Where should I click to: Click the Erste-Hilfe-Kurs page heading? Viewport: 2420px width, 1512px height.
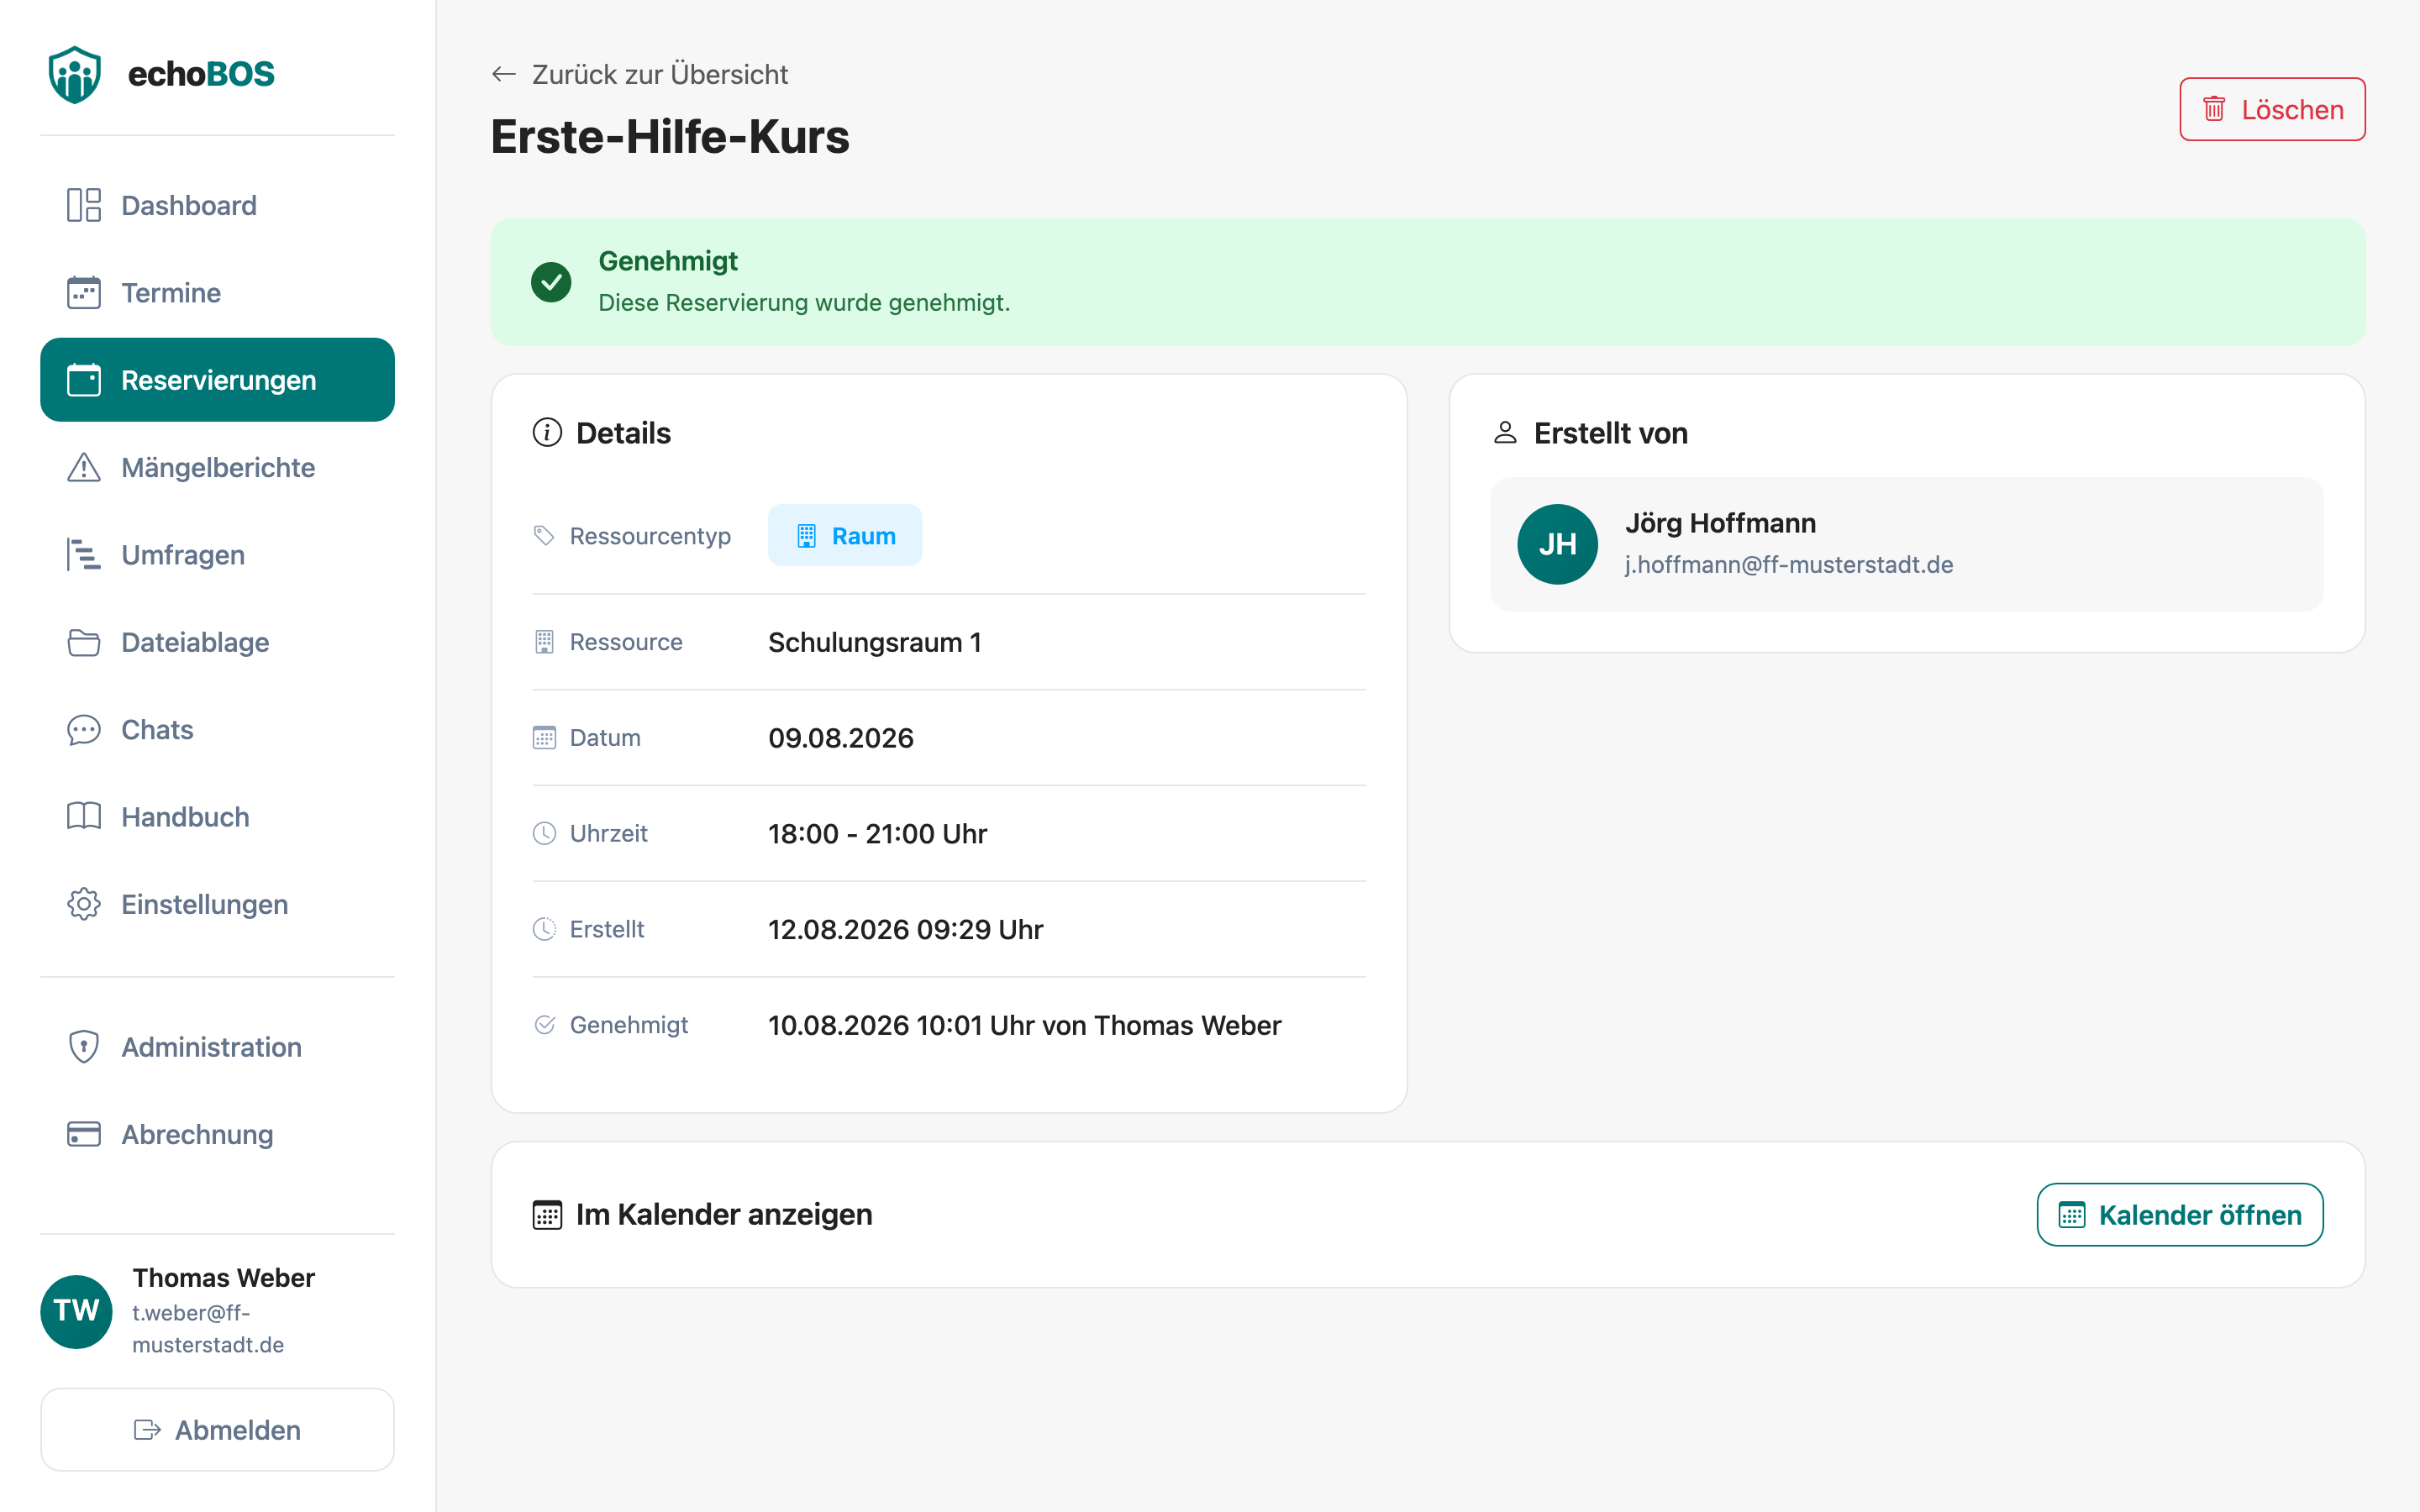[x=670, y=136]
